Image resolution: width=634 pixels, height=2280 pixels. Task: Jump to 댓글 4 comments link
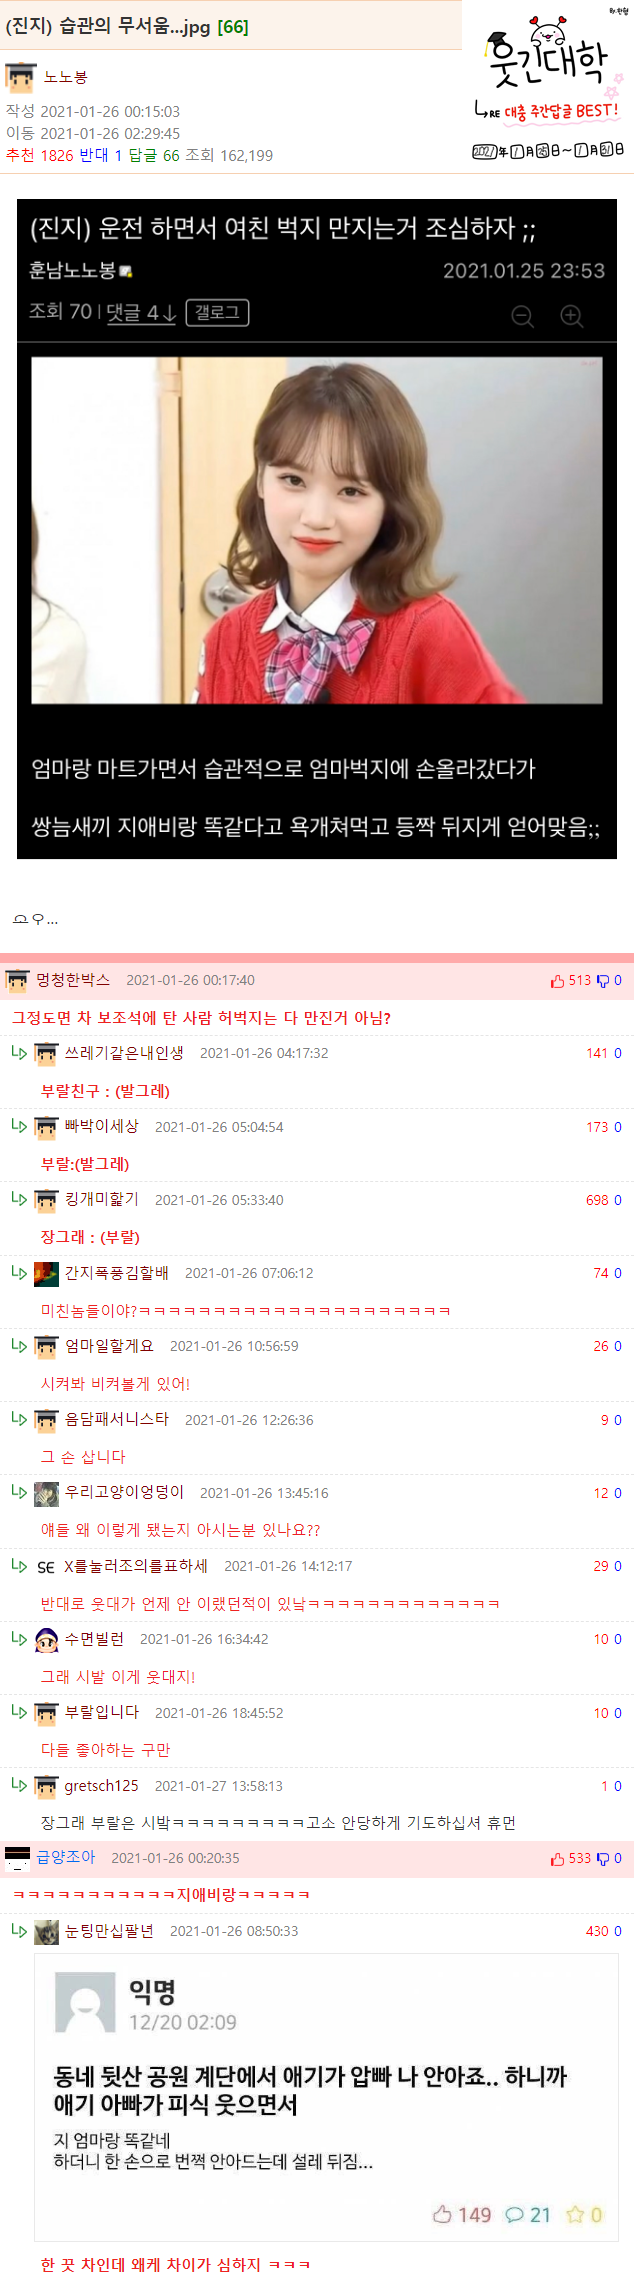tap(141, 313)
